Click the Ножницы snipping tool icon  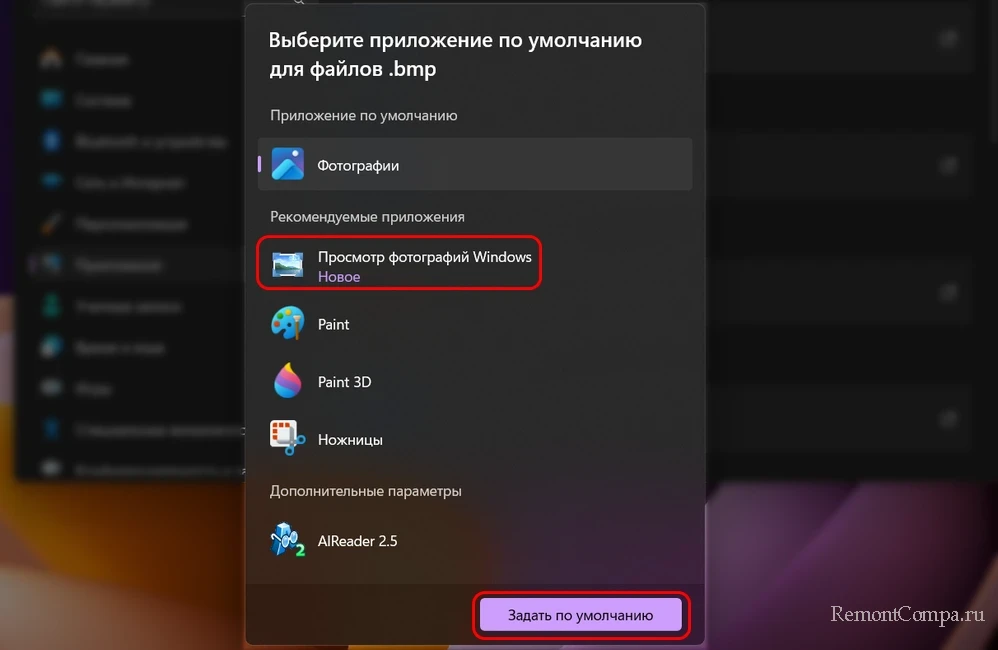pyautogui.click(x=288, y=438)
